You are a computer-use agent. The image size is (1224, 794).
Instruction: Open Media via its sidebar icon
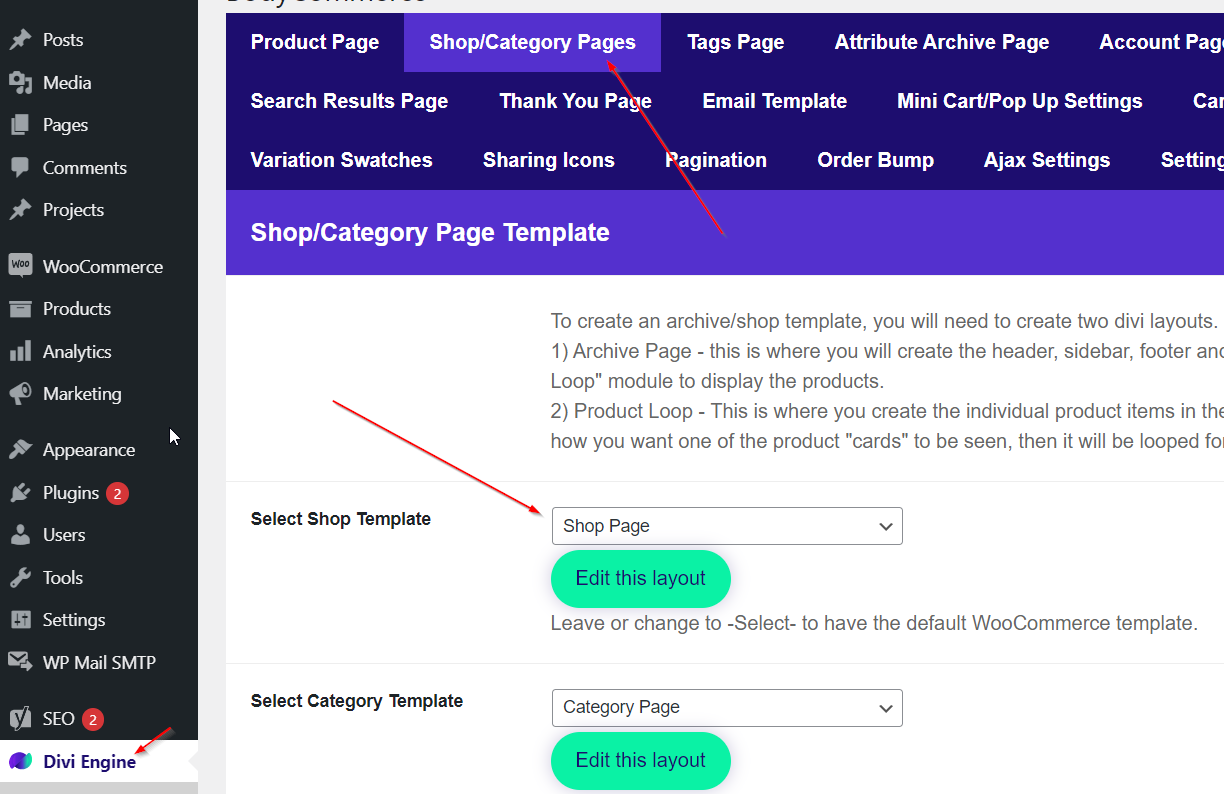tap(20, 83)
